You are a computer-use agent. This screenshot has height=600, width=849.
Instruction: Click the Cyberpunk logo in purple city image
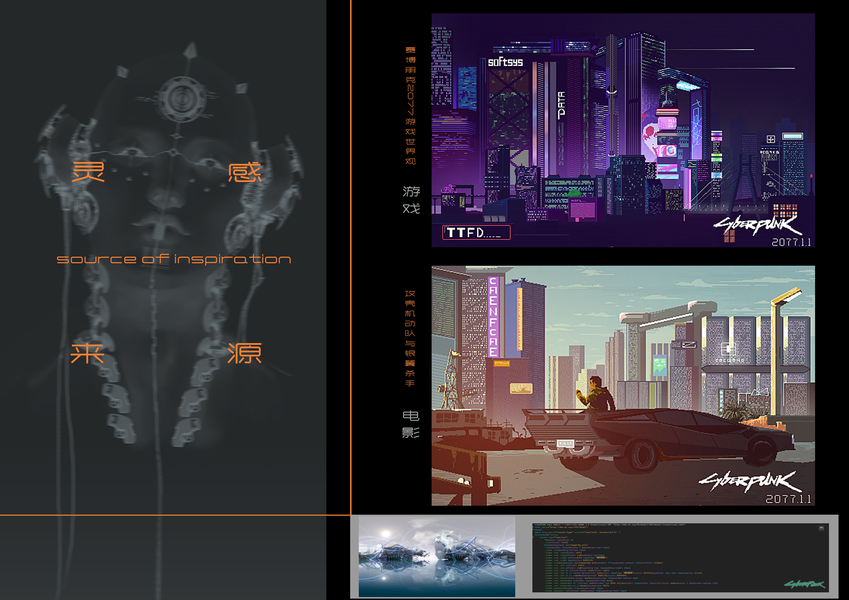tap(758, 225)
